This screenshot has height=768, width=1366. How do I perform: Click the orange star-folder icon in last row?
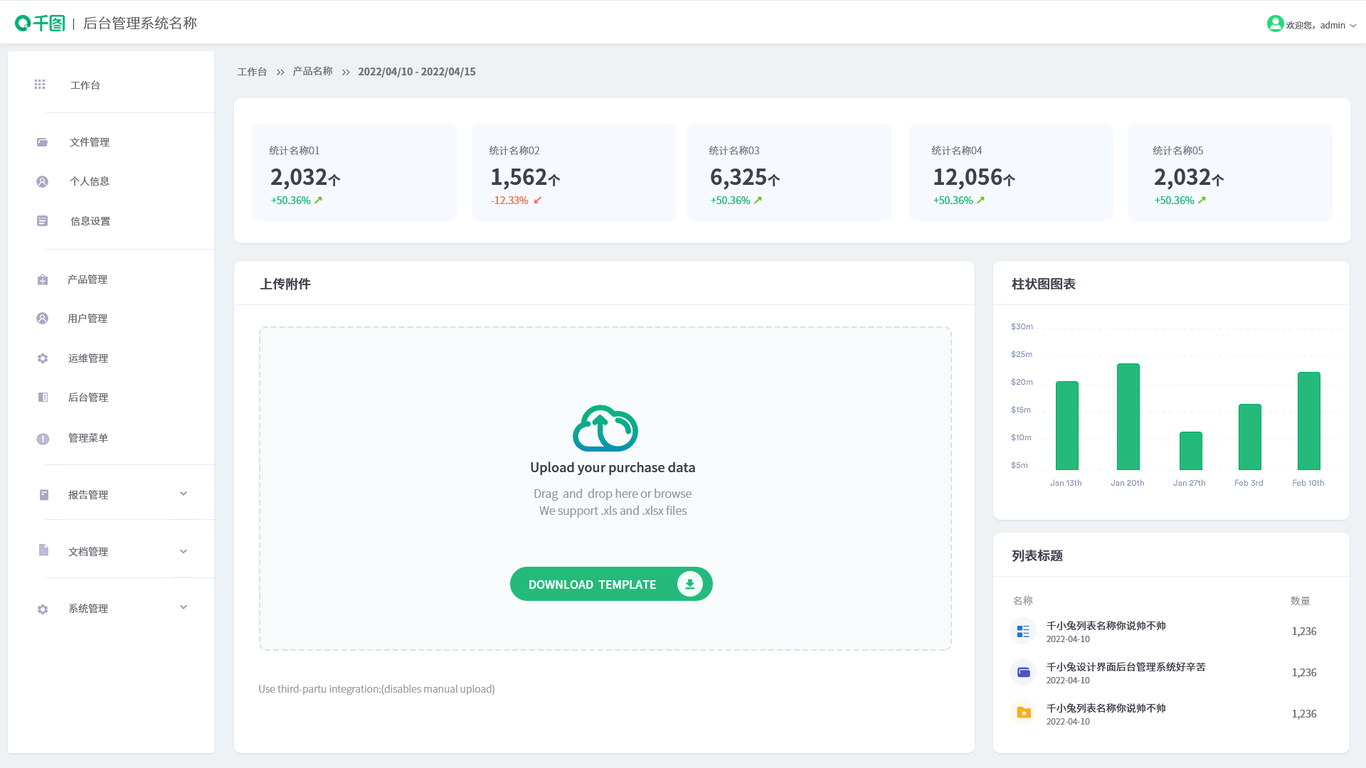tap(1023, 713)
